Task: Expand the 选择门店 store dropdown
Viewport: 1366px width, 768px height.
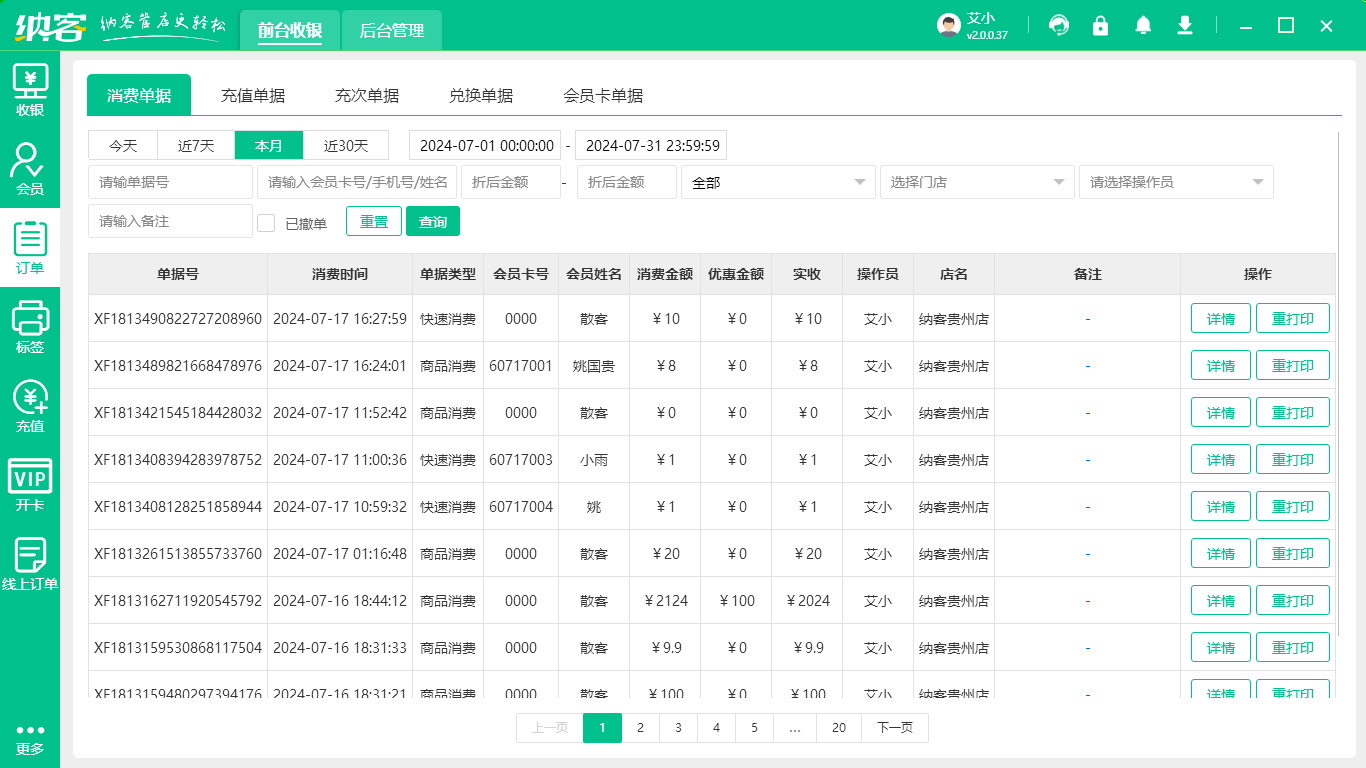Action: click(977, 182)
